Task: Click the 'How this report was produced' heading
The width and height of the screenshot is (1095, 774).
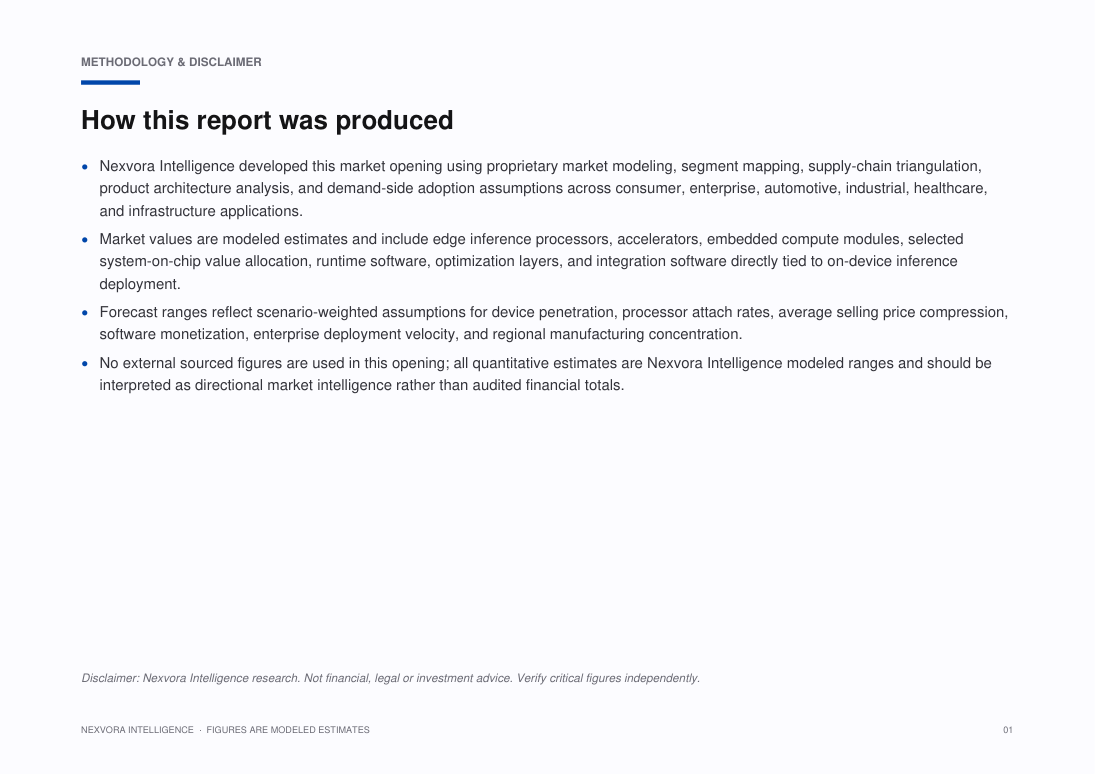Action: (x=267, y=120)
